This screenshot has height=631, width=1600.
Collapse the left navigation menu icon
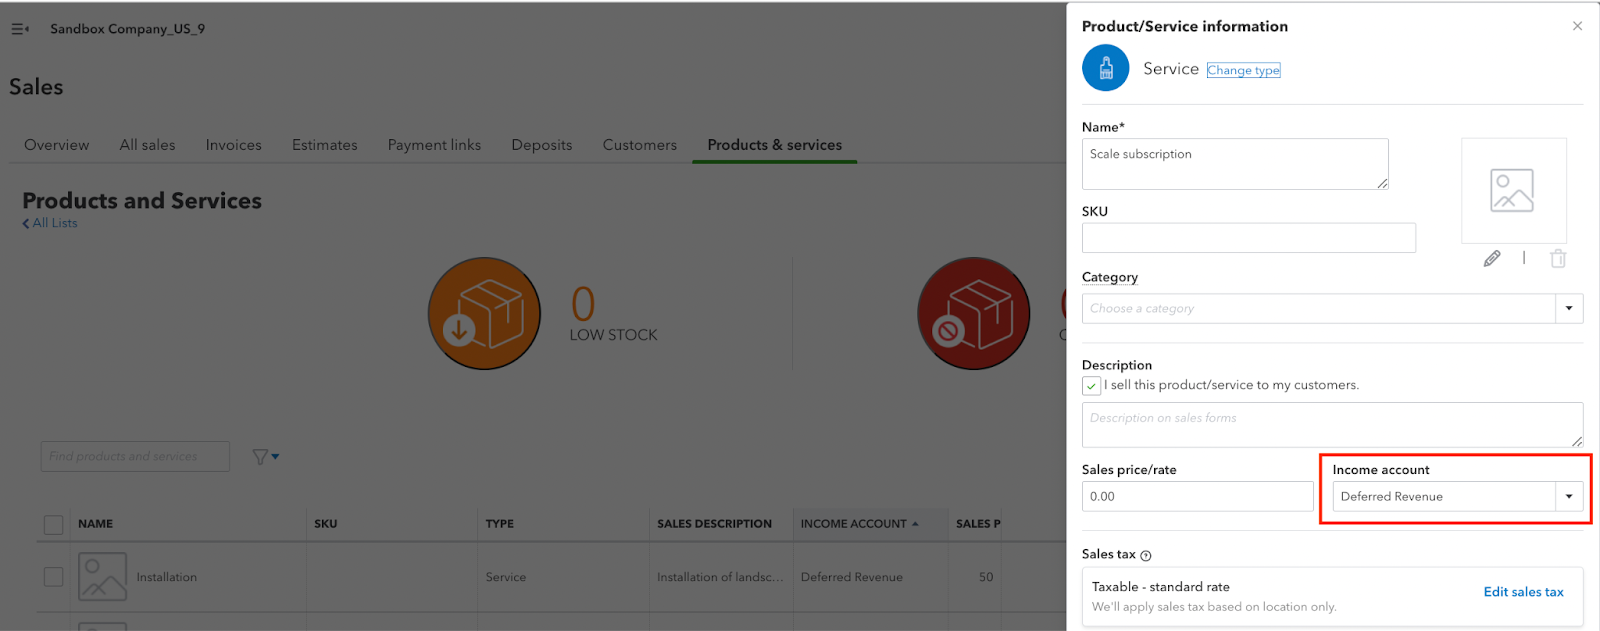point(20,29)
